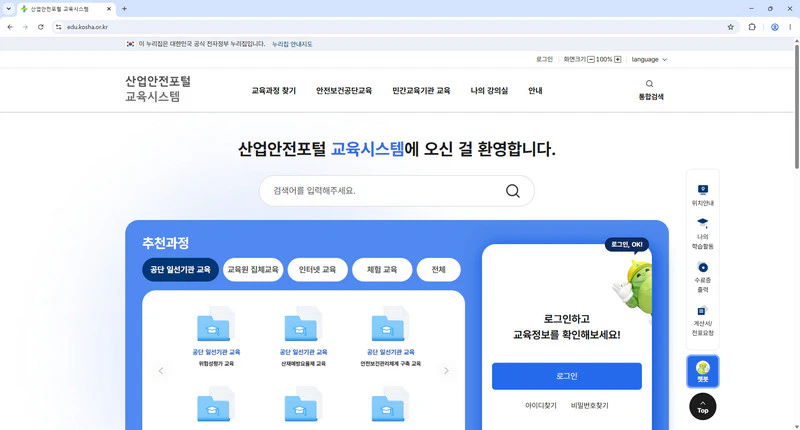Open 누리집 안내지도 link

click(292, 44)
